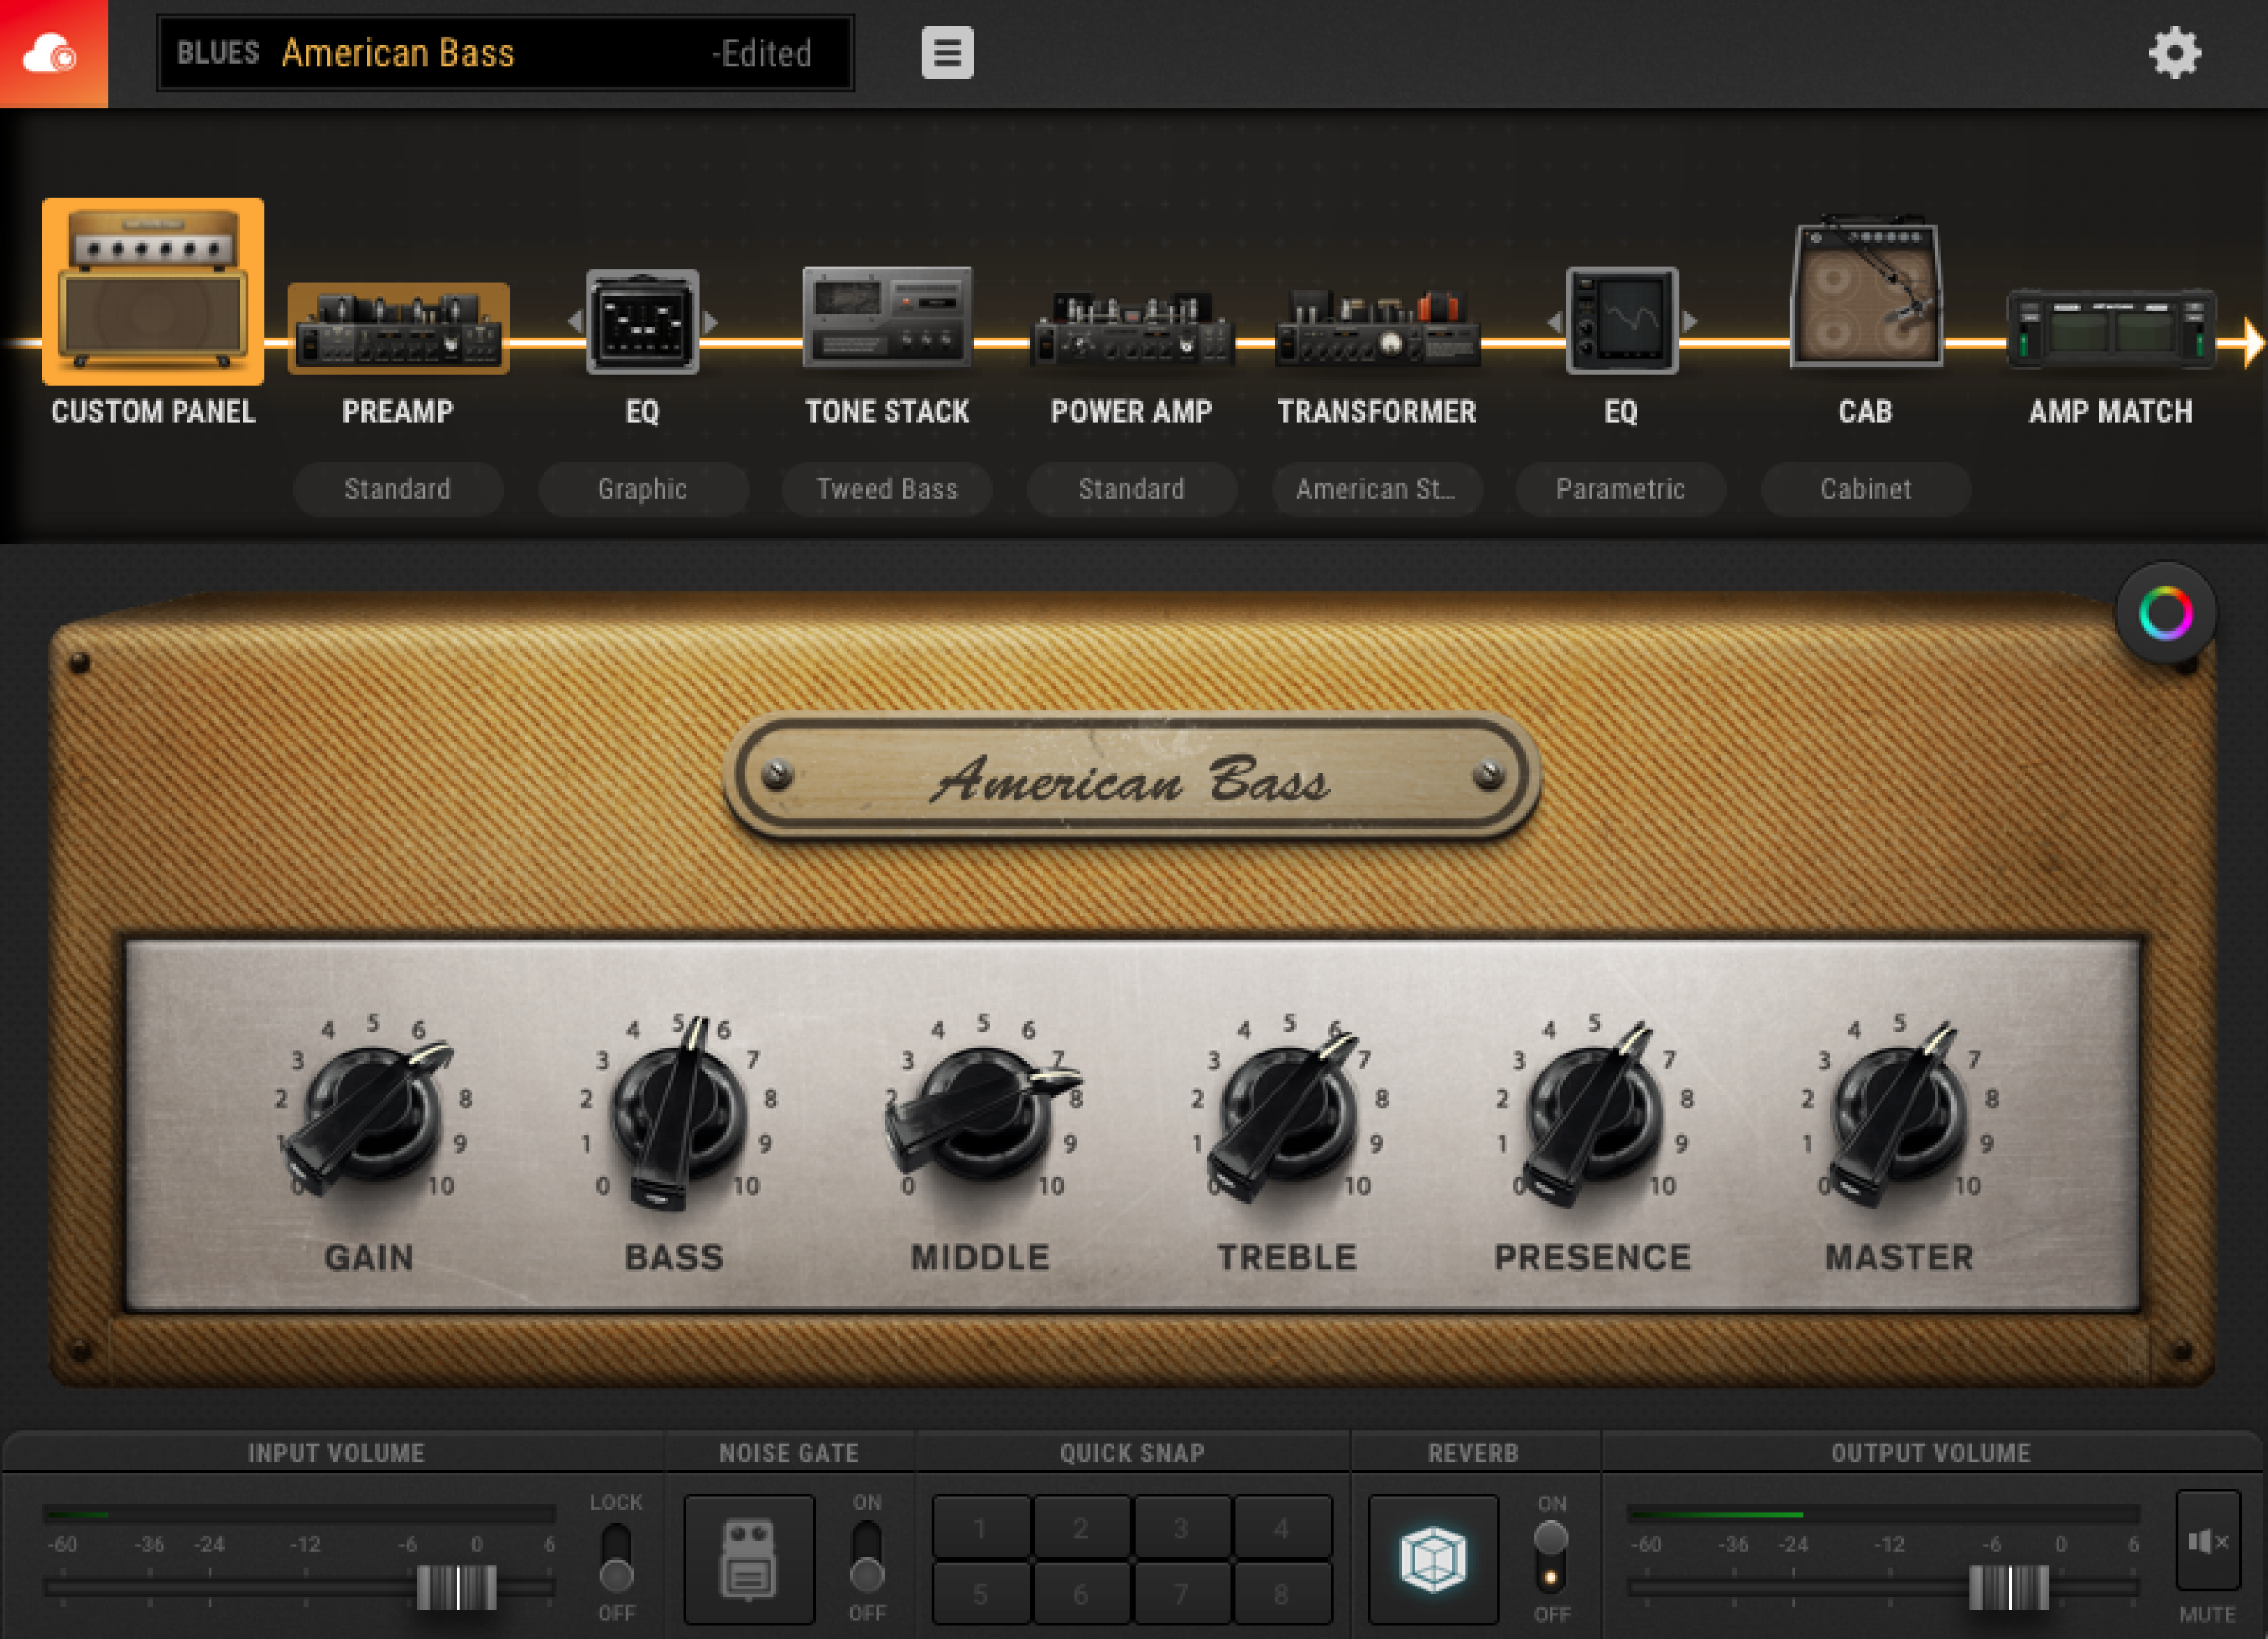Open the Parametric EQ type selector
The image size is (2268, 1639).
[1620, 489]
